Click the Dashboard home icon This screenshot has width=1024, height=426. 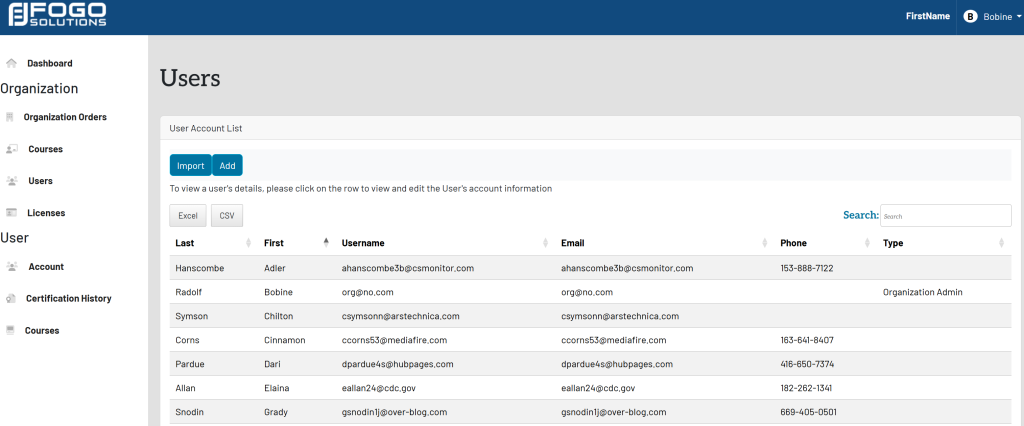(x=11, y=63)
